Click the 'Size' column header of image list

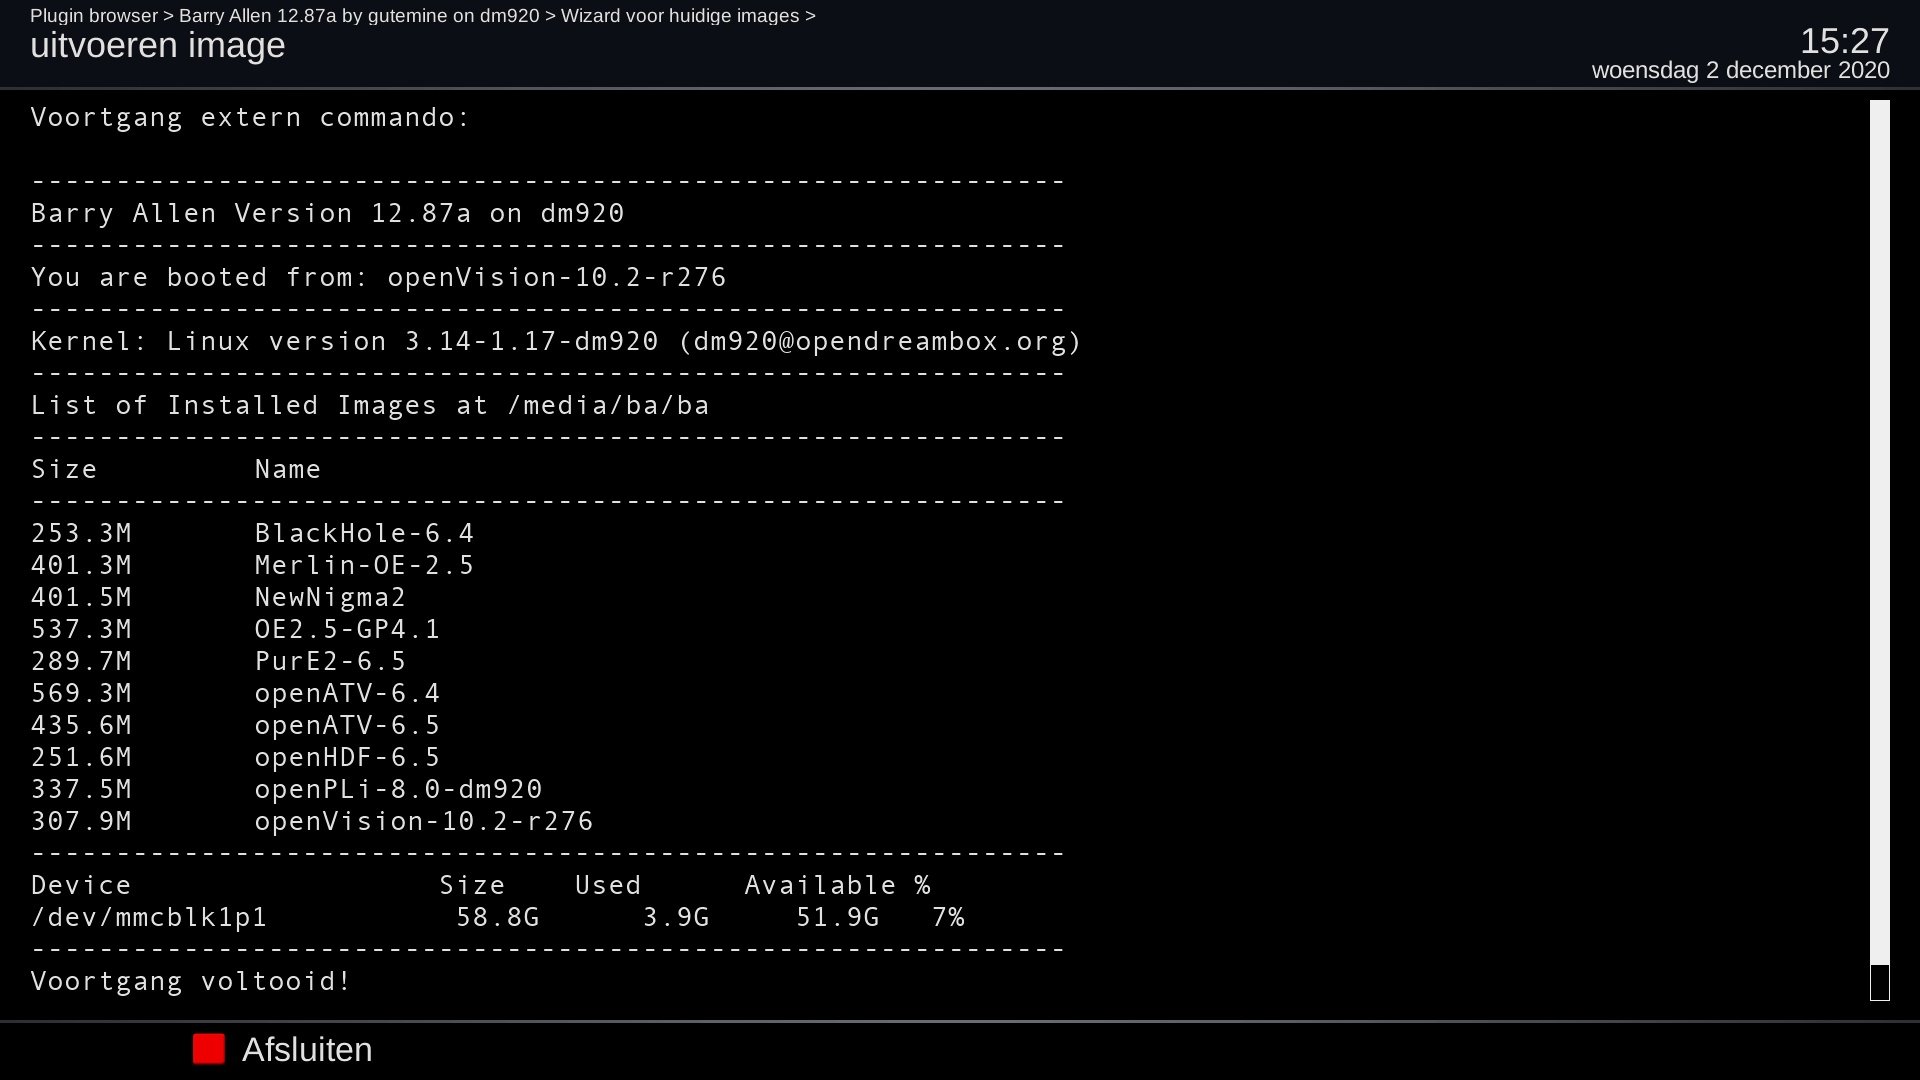pos(64,469)
